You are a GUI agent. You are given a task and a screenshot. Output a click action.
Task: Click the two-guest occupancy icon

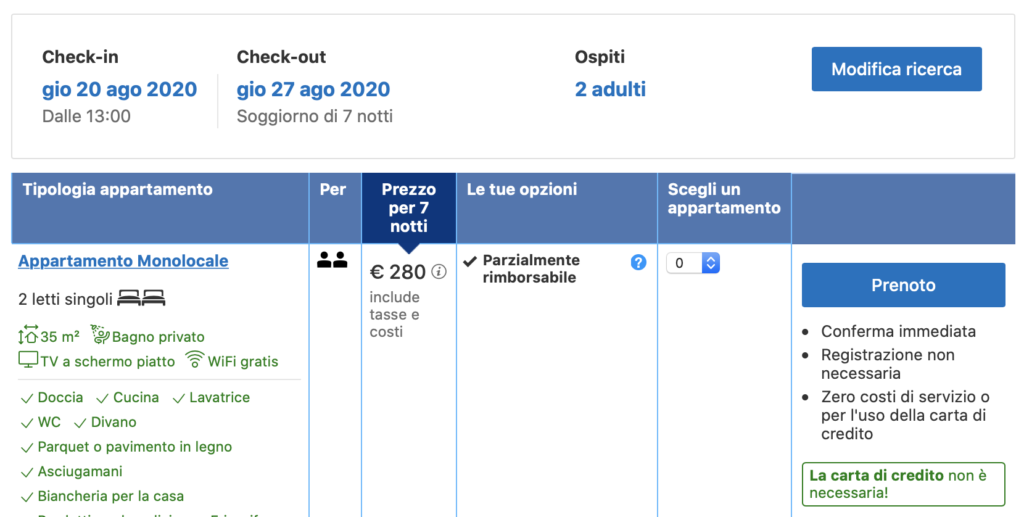[332, 261]
